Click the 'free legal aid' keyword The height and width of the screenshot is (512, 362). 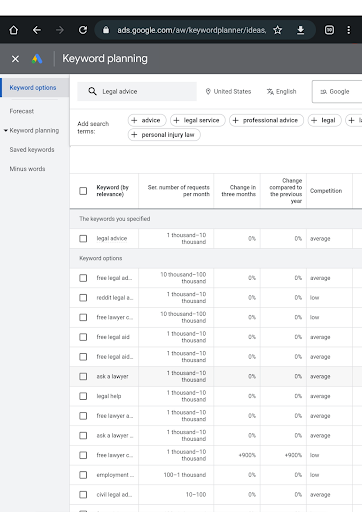[x=113, y=337]
